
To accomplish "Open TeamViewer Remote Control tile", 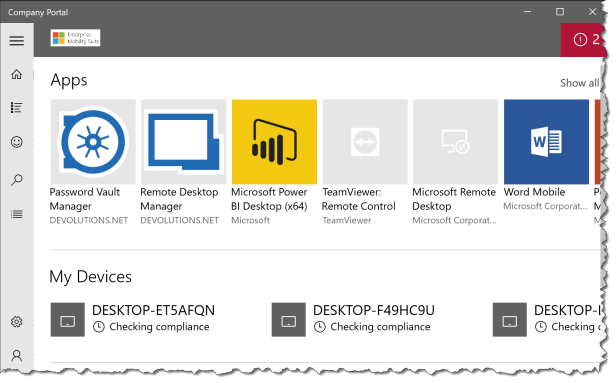I will 365,142.
